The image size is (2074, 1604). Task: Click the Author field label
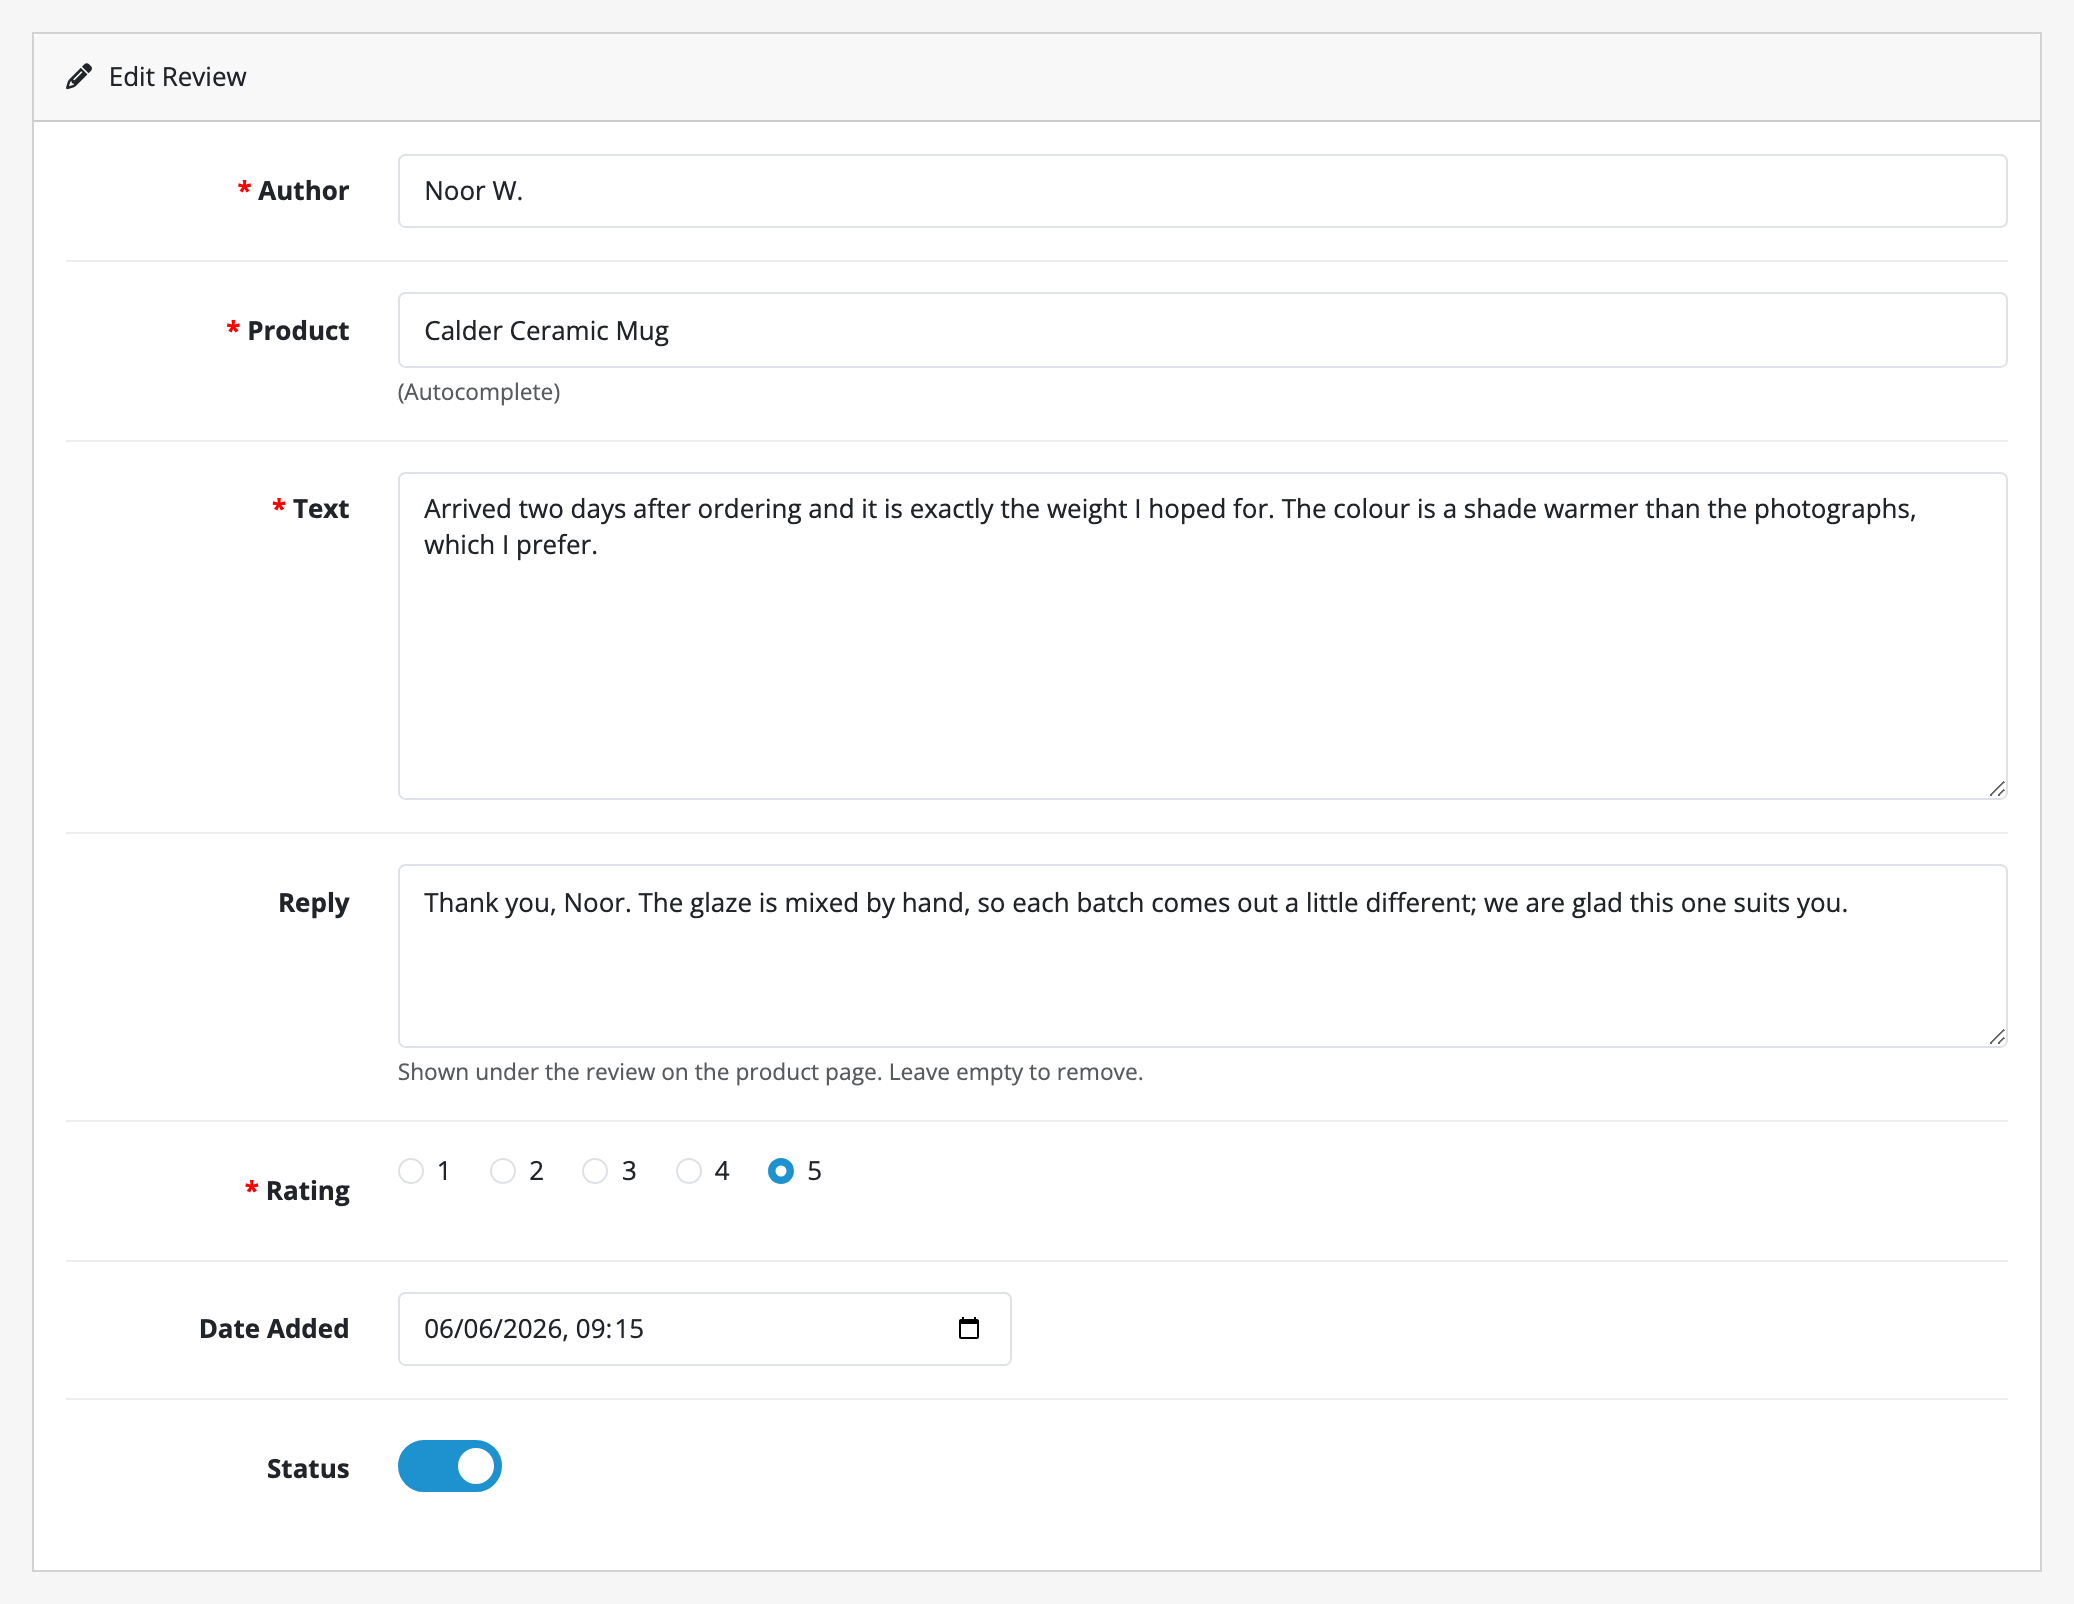tap(303, 191)
